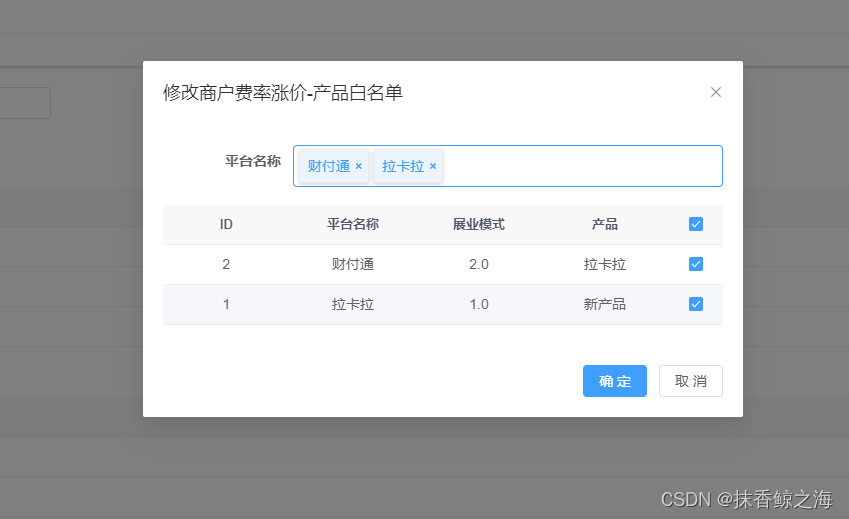This screenshot has height=519, width=849.
Task: Click the input box in the background page
Action: (25, 103)
